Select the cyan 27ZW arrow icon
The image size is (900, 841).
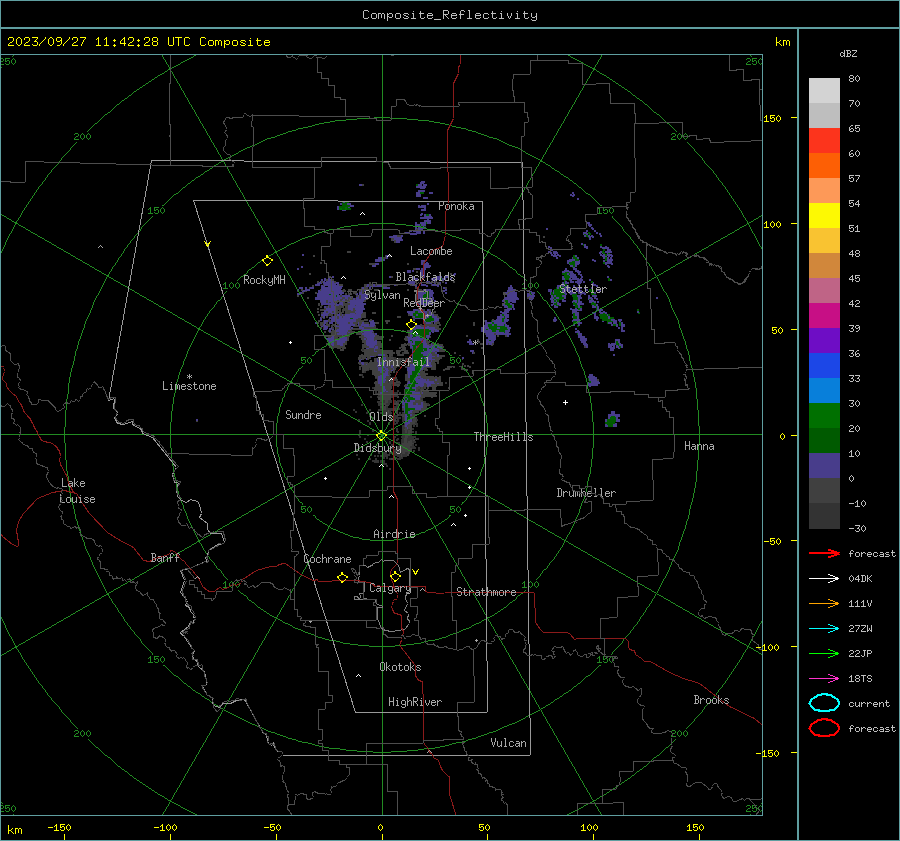(824, 629)
